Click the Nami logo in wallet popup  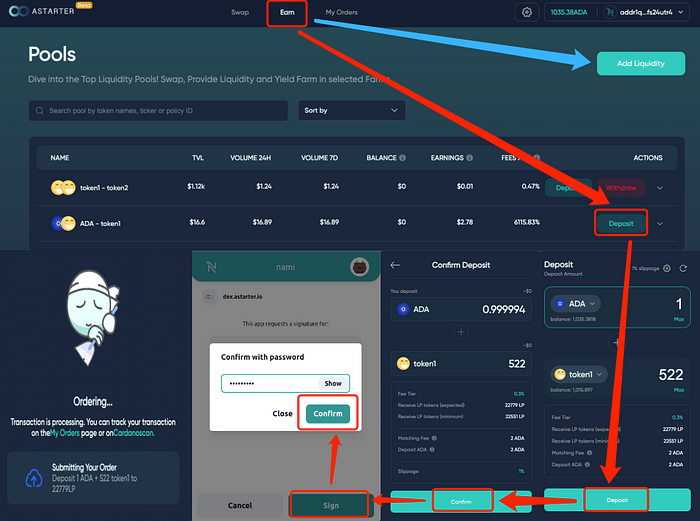(211, 267)
